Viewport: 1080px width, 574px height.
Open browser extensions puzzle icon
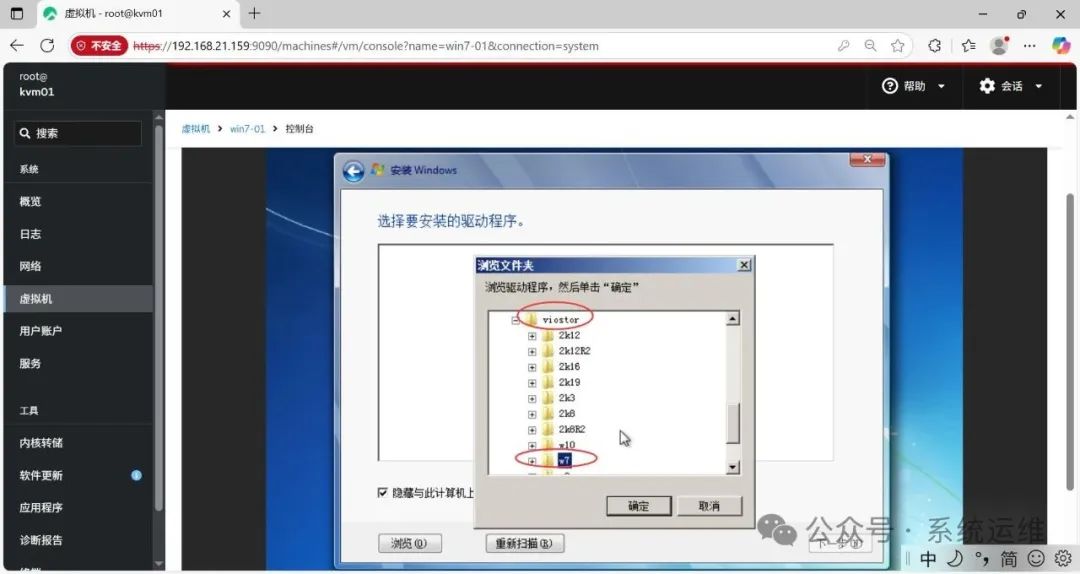click(935, 45)
